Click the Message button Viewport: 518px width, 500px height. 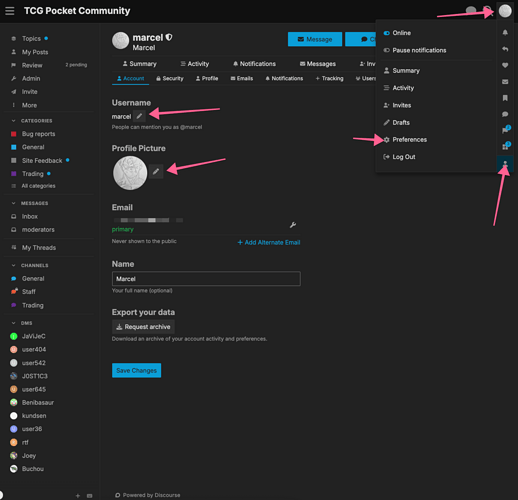315,39
